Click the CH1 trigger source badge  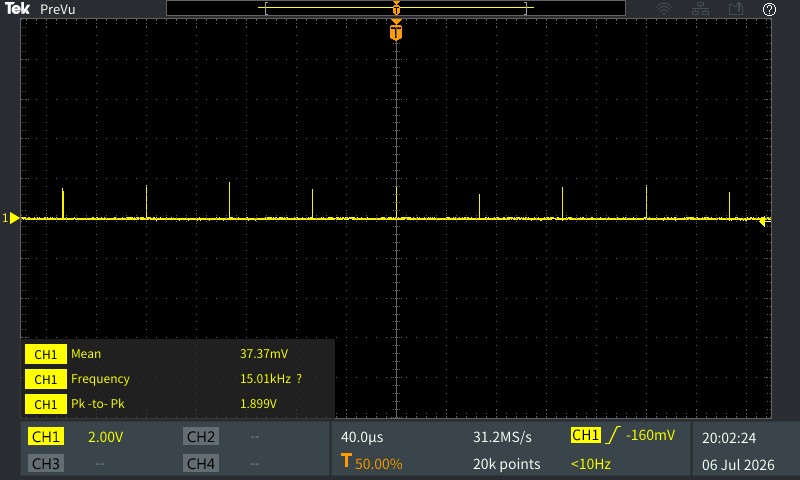585,435
